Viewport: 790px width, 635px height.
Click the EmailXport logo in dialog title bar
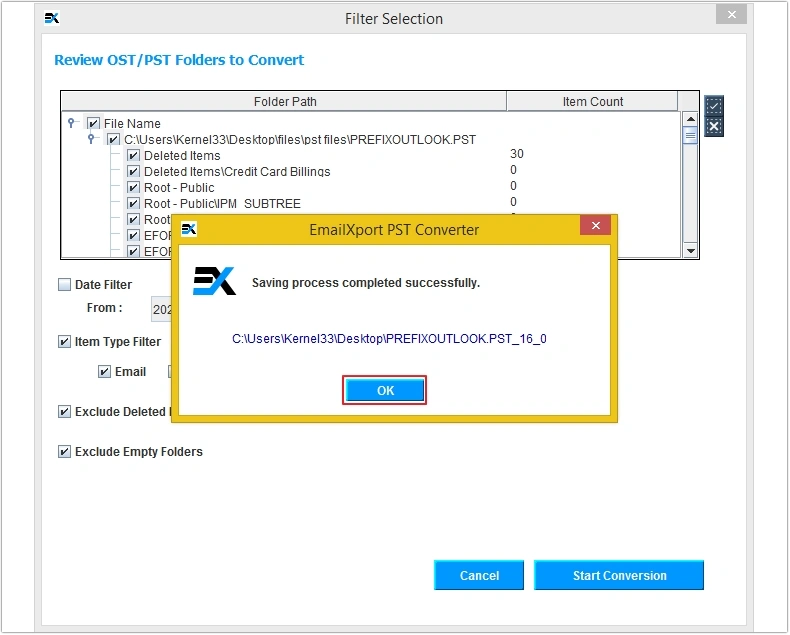[x=188, y=229]
